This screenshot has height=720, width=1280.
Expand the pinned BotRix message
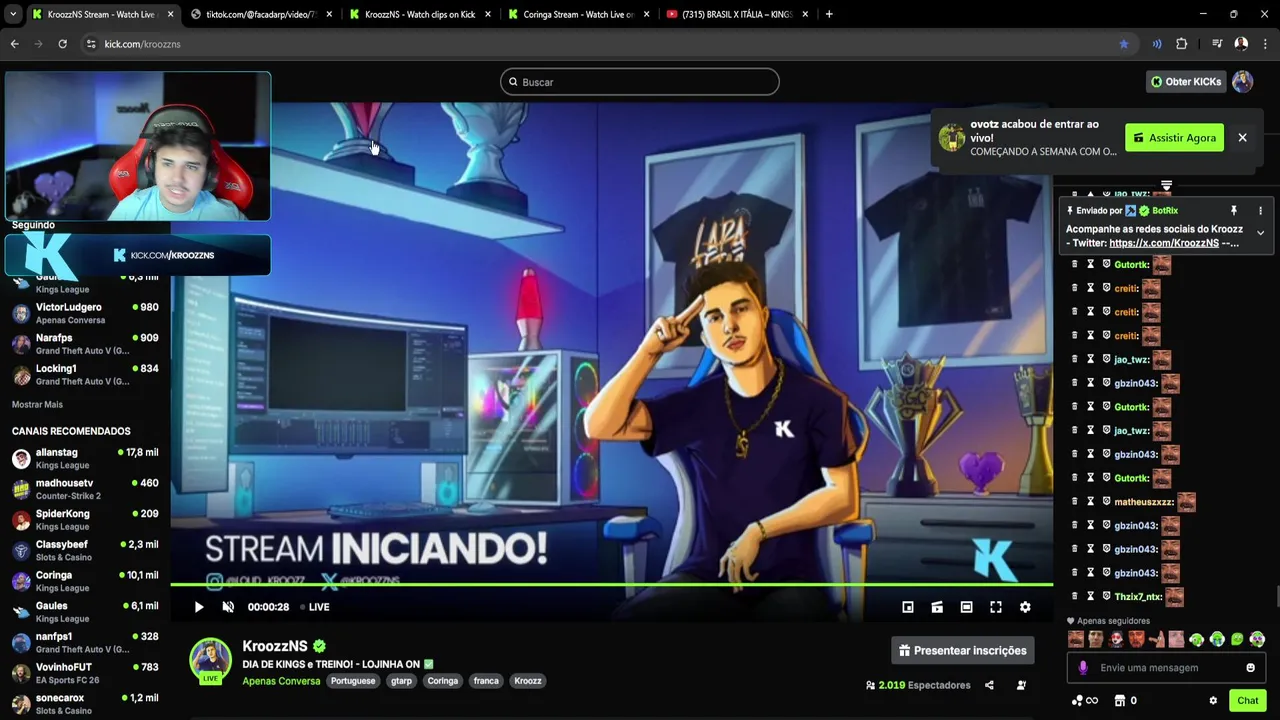pos(1260,233)
